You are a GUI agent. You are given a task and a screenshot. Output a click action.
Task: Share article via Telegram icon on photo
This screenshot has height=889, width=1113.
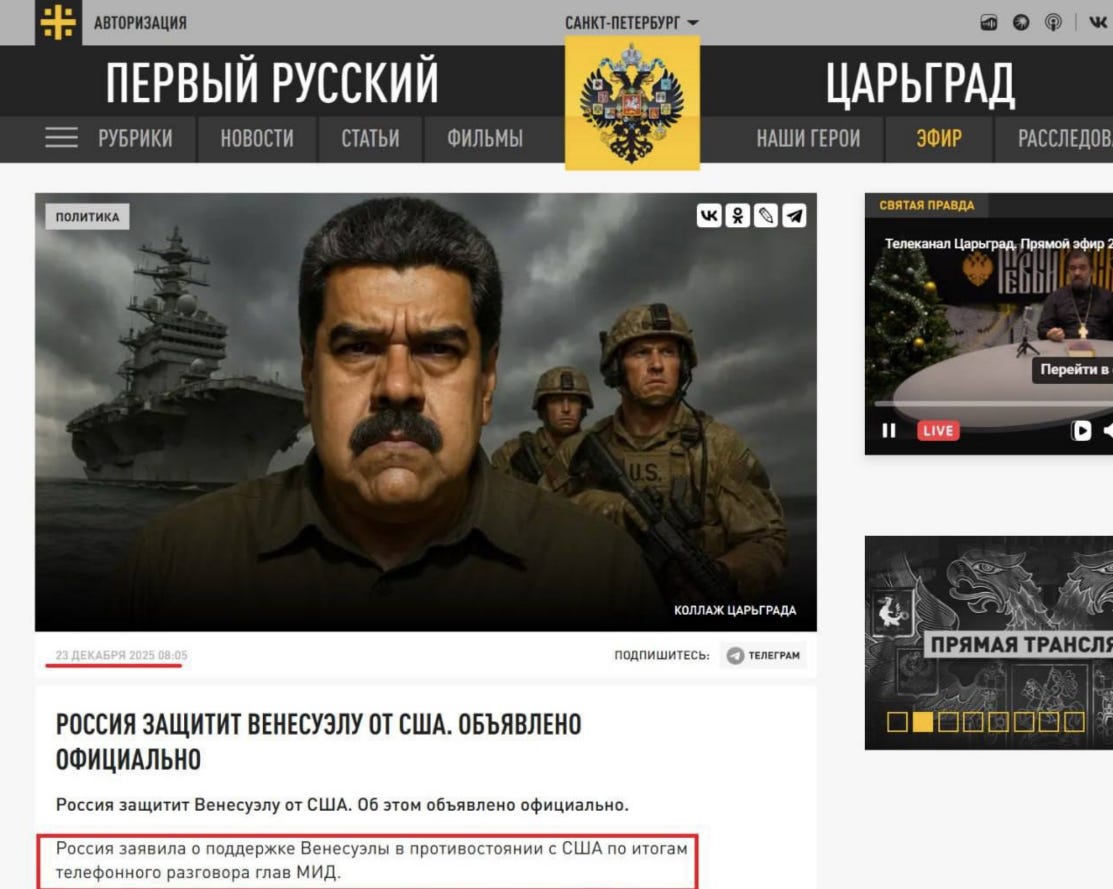point(794,215)
